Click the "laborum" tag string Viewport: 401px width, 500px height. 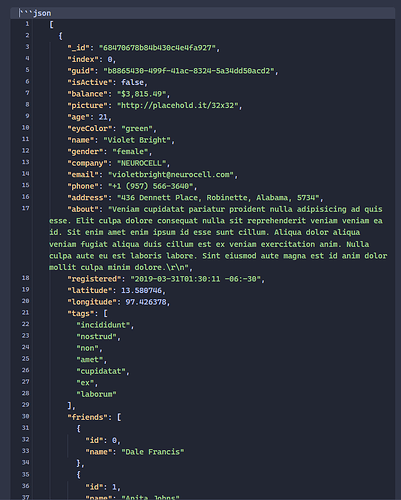click(96, 394)
